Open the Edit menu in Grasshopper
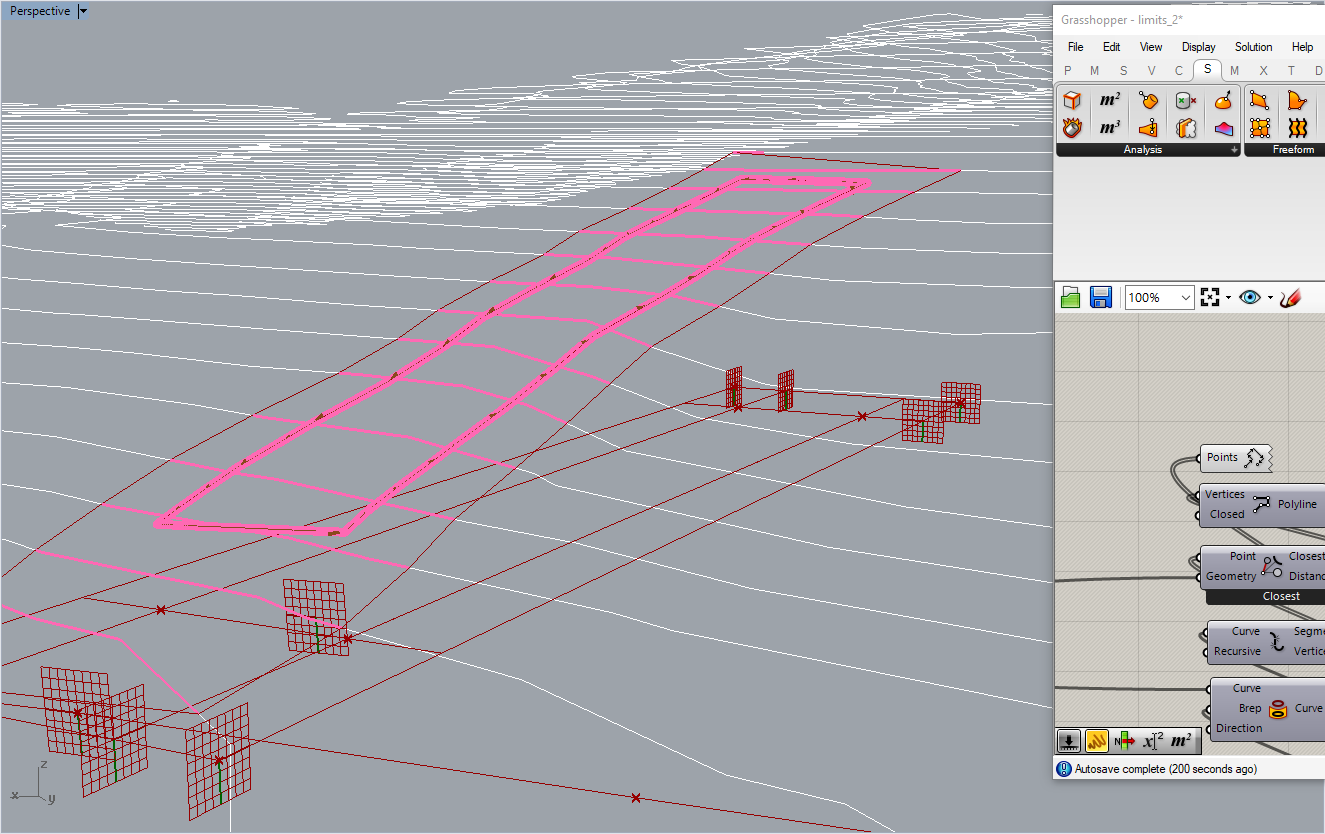This screenshot has width=1325, height=834. pos(1111,47)
